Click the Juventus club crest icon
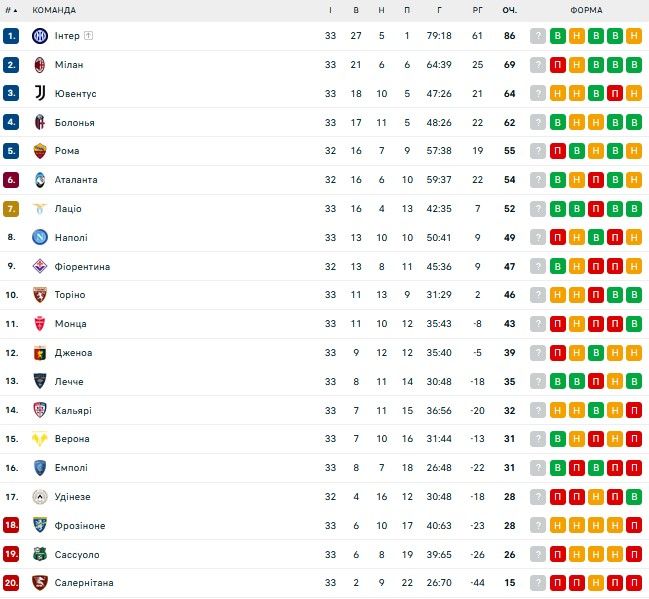 (40, 94)
